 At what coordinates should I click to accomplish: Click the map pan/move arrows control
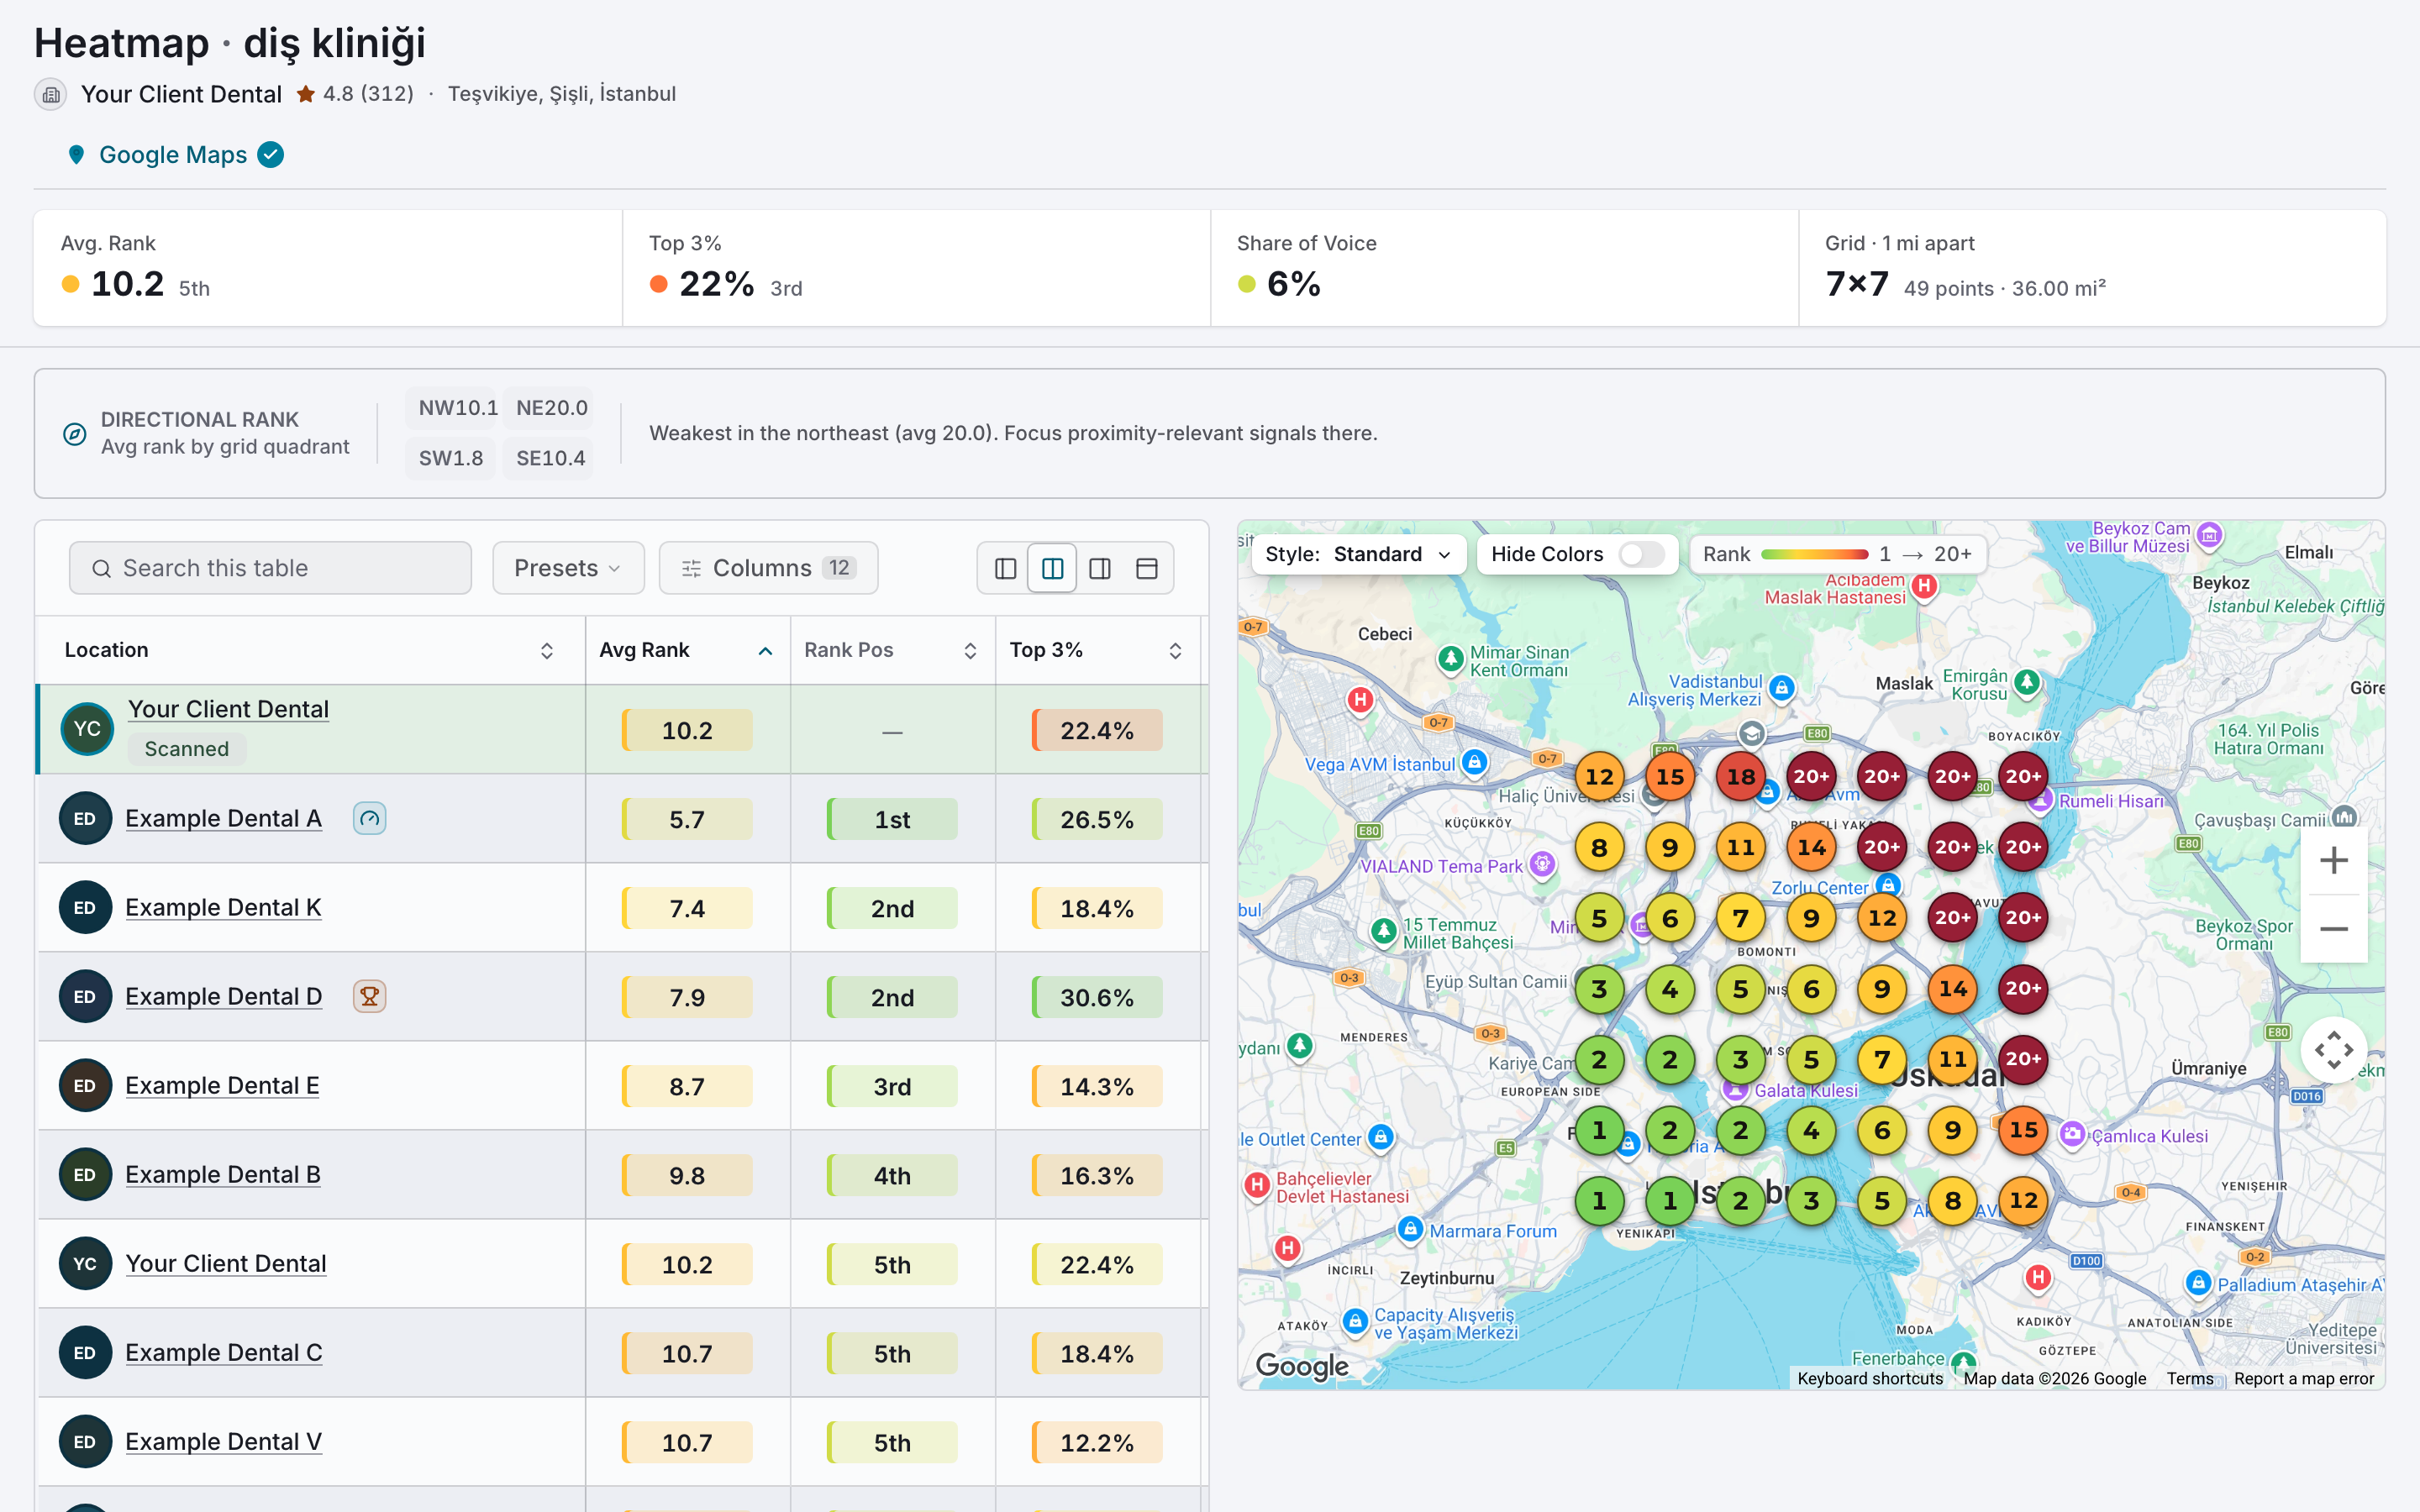tap(2333, 1050)
